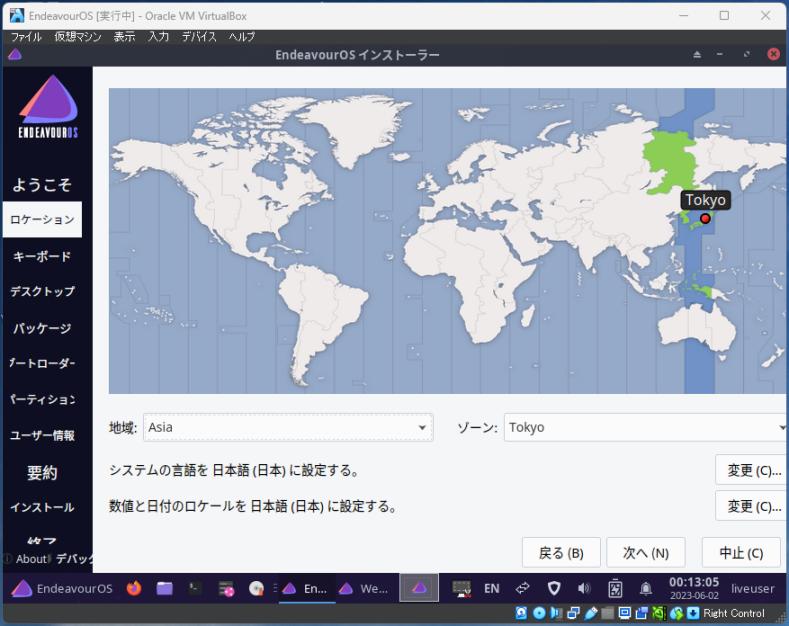Open the disc icon launcher in taskbar
The height and width of the screenshot is (626, 789).
pos(256,588)
